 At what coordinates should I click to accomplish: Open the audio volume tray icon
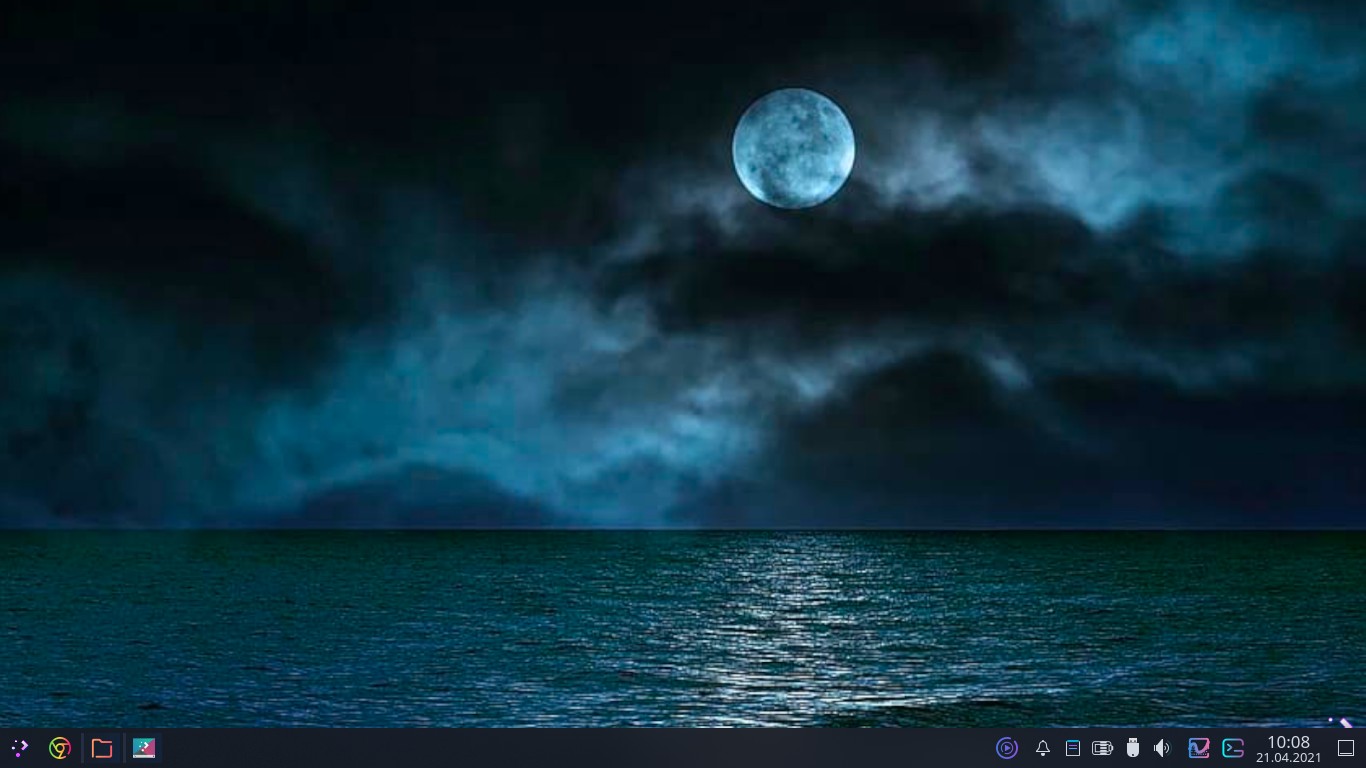[1162, 748]
